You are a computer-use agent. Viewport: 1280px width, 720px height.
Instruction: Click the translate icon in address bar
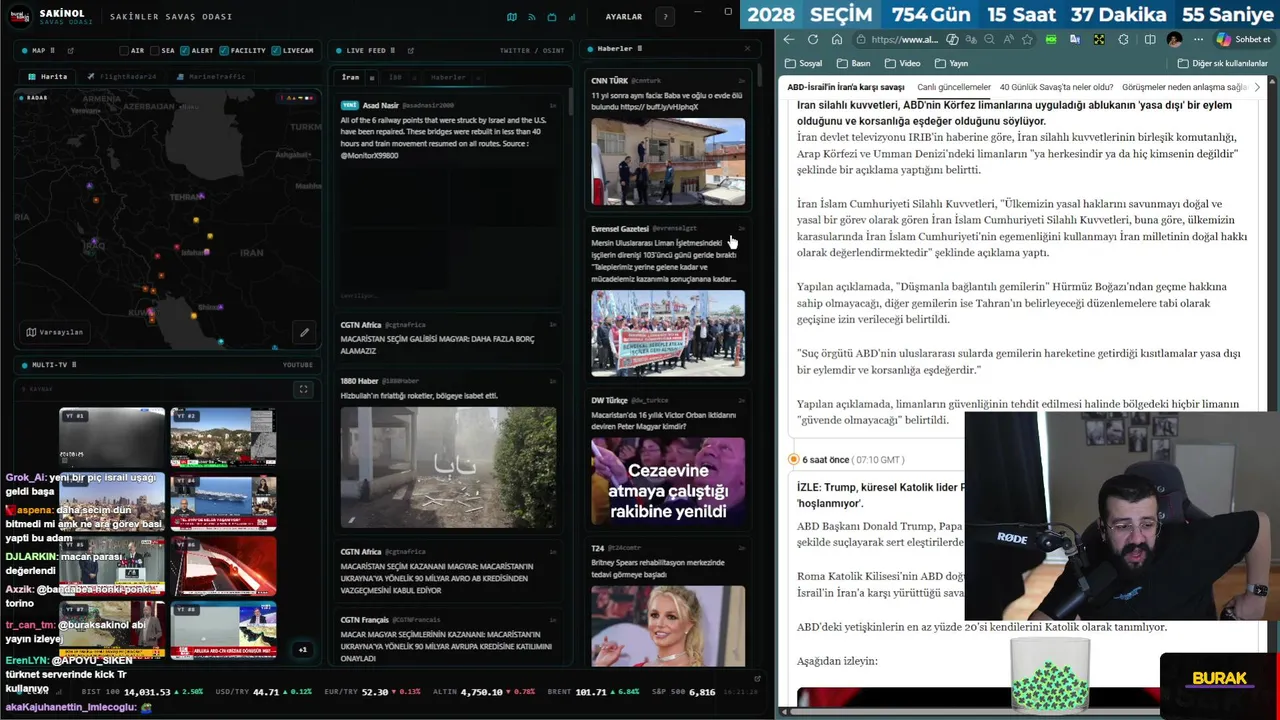point(971,39)
